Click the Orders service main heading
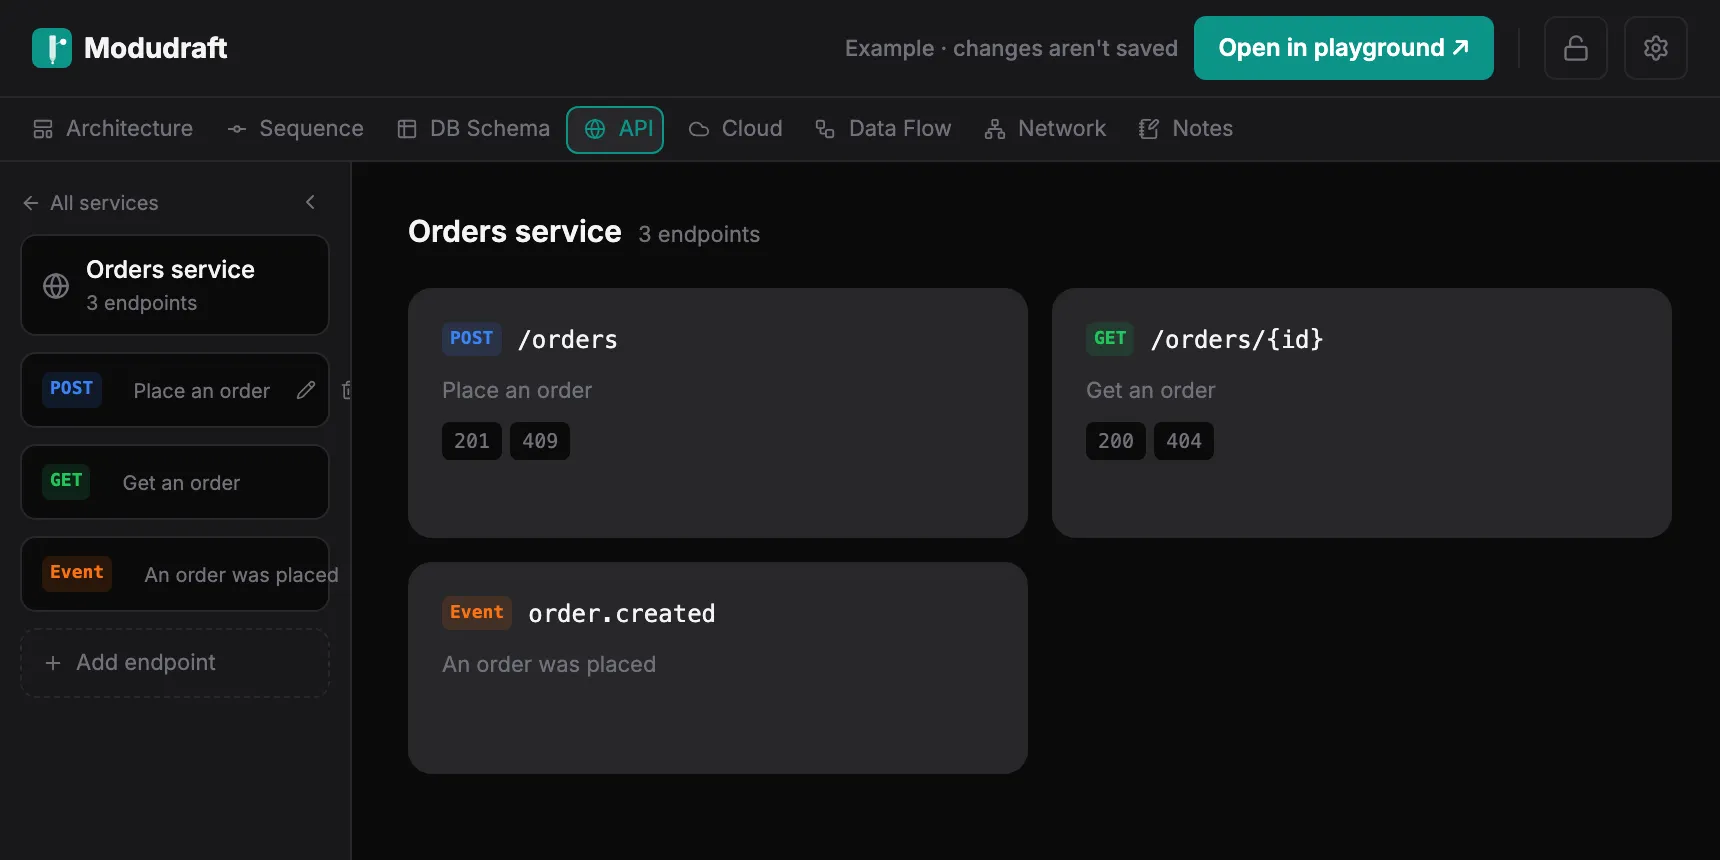Viewport: 1720px width, 860px height. pos(515,232)
